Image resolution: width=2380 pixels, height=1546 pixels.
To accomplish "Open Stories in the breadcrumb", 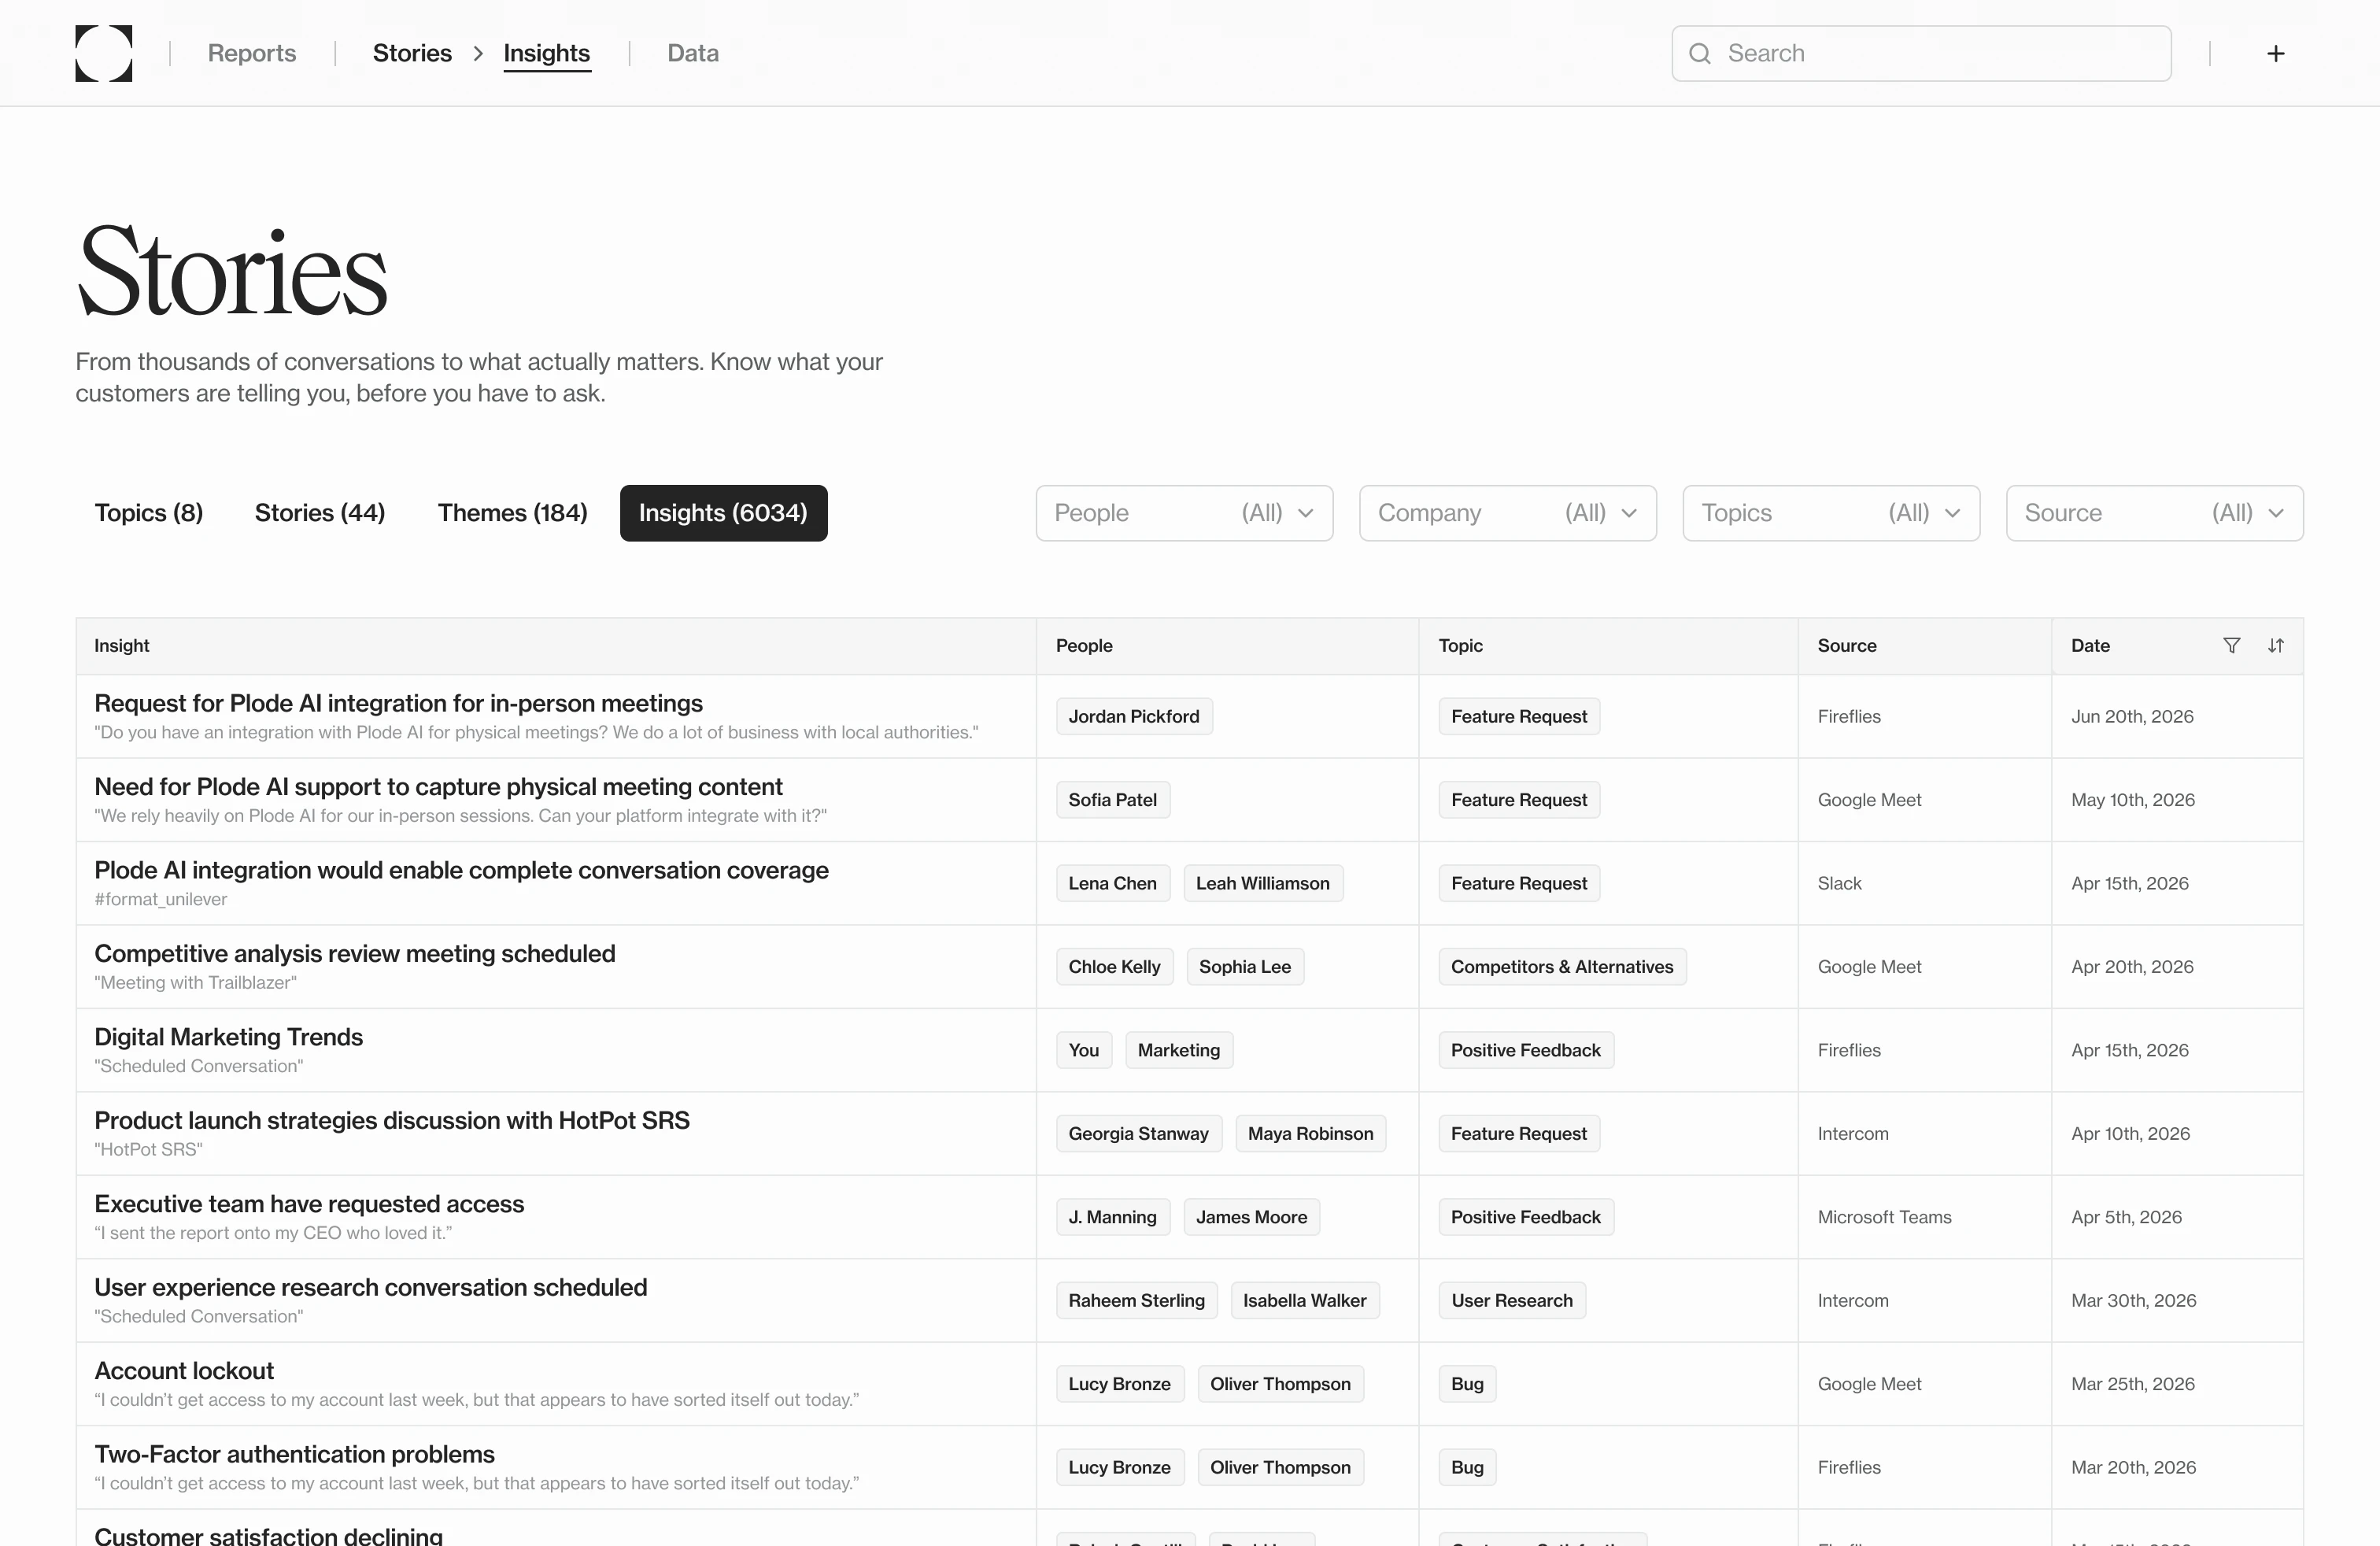I will (412, 53).
